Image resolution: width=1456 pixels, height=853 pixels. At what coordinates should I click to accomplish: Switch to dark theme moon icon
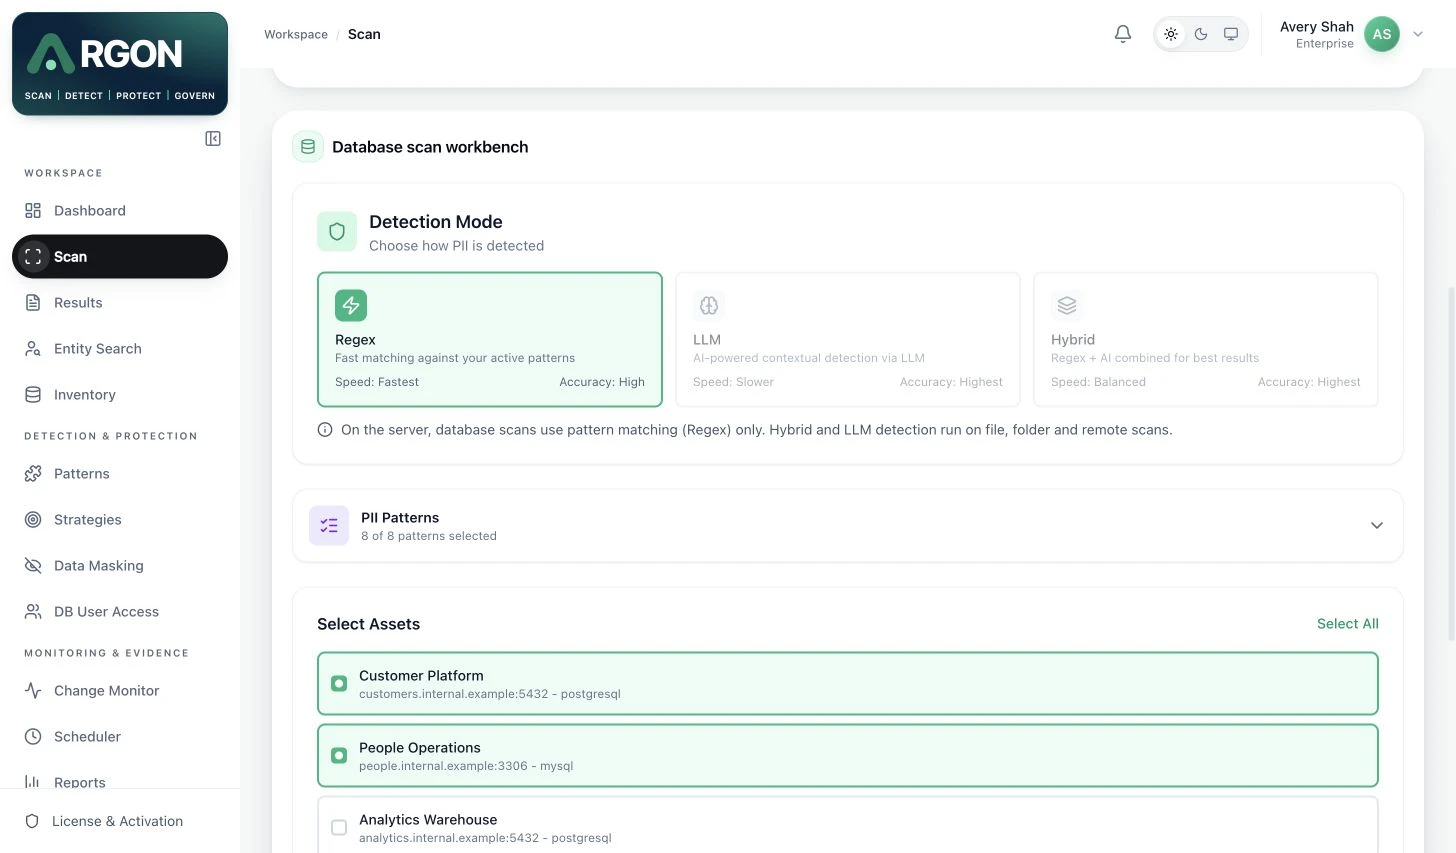[x=1201, y=34]
